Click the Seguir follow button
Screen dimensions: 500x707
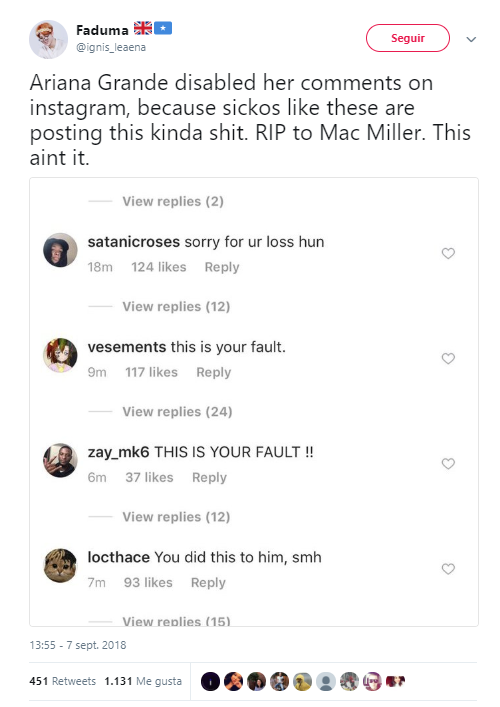pyautogui.click(x=408, y=38)
